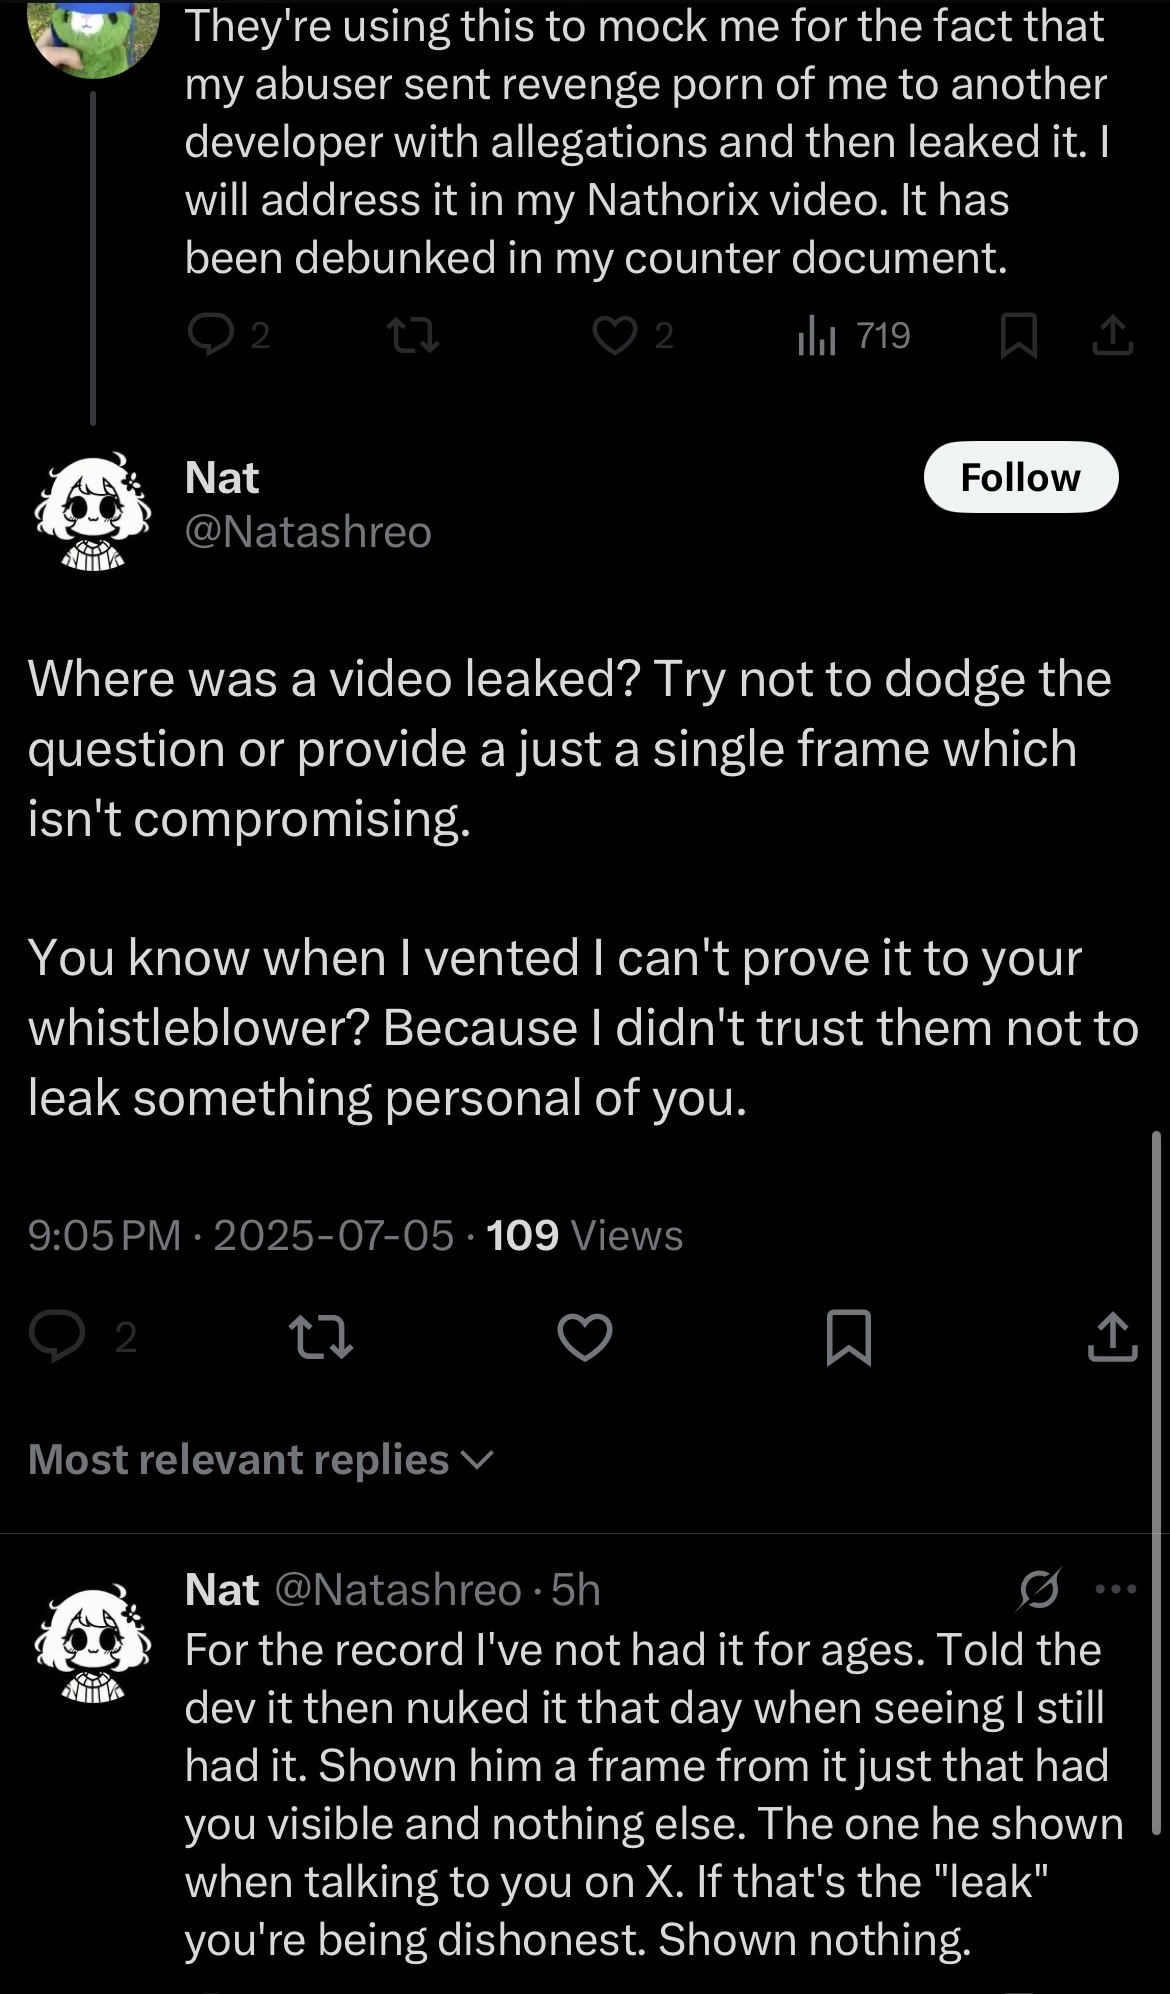Repost the top tweet with 719 views
The height and width of the screenshot is (1994, 1170).
coord(413,335)
